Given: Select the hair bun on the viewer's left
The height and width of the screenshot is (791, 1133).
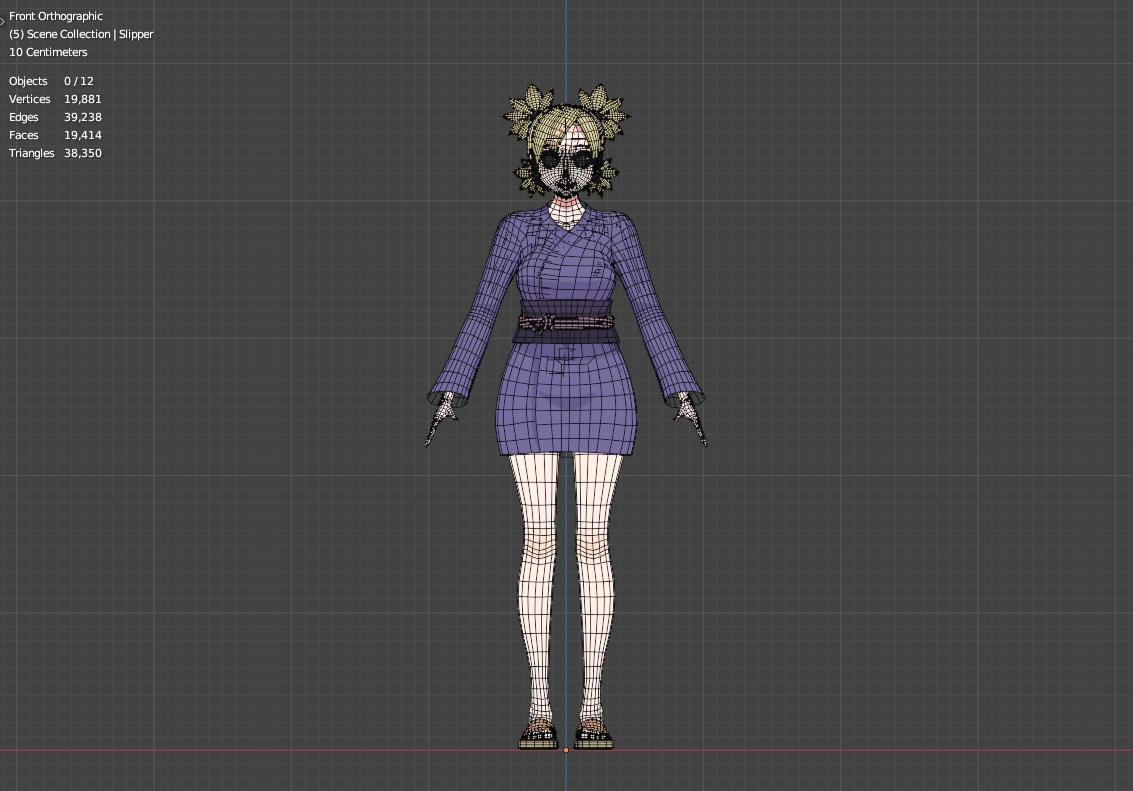Looking at the screenshot, I should [527, 111].
